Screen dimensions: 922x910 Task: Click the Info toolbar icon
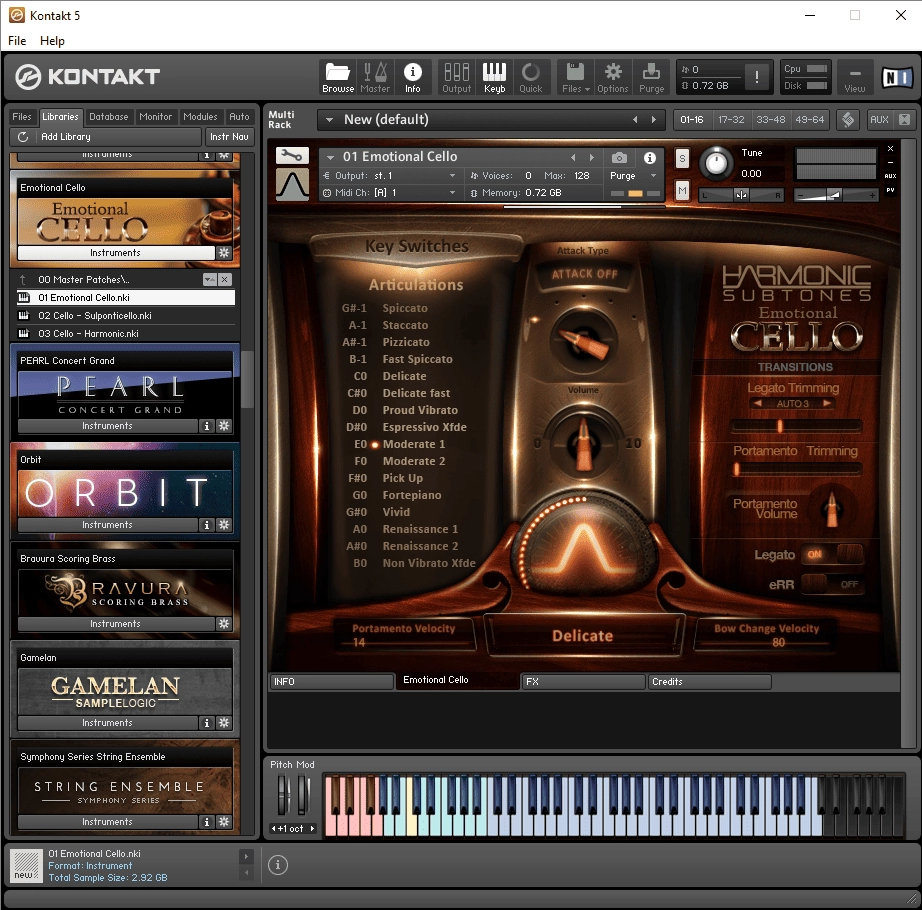point(412,78)
